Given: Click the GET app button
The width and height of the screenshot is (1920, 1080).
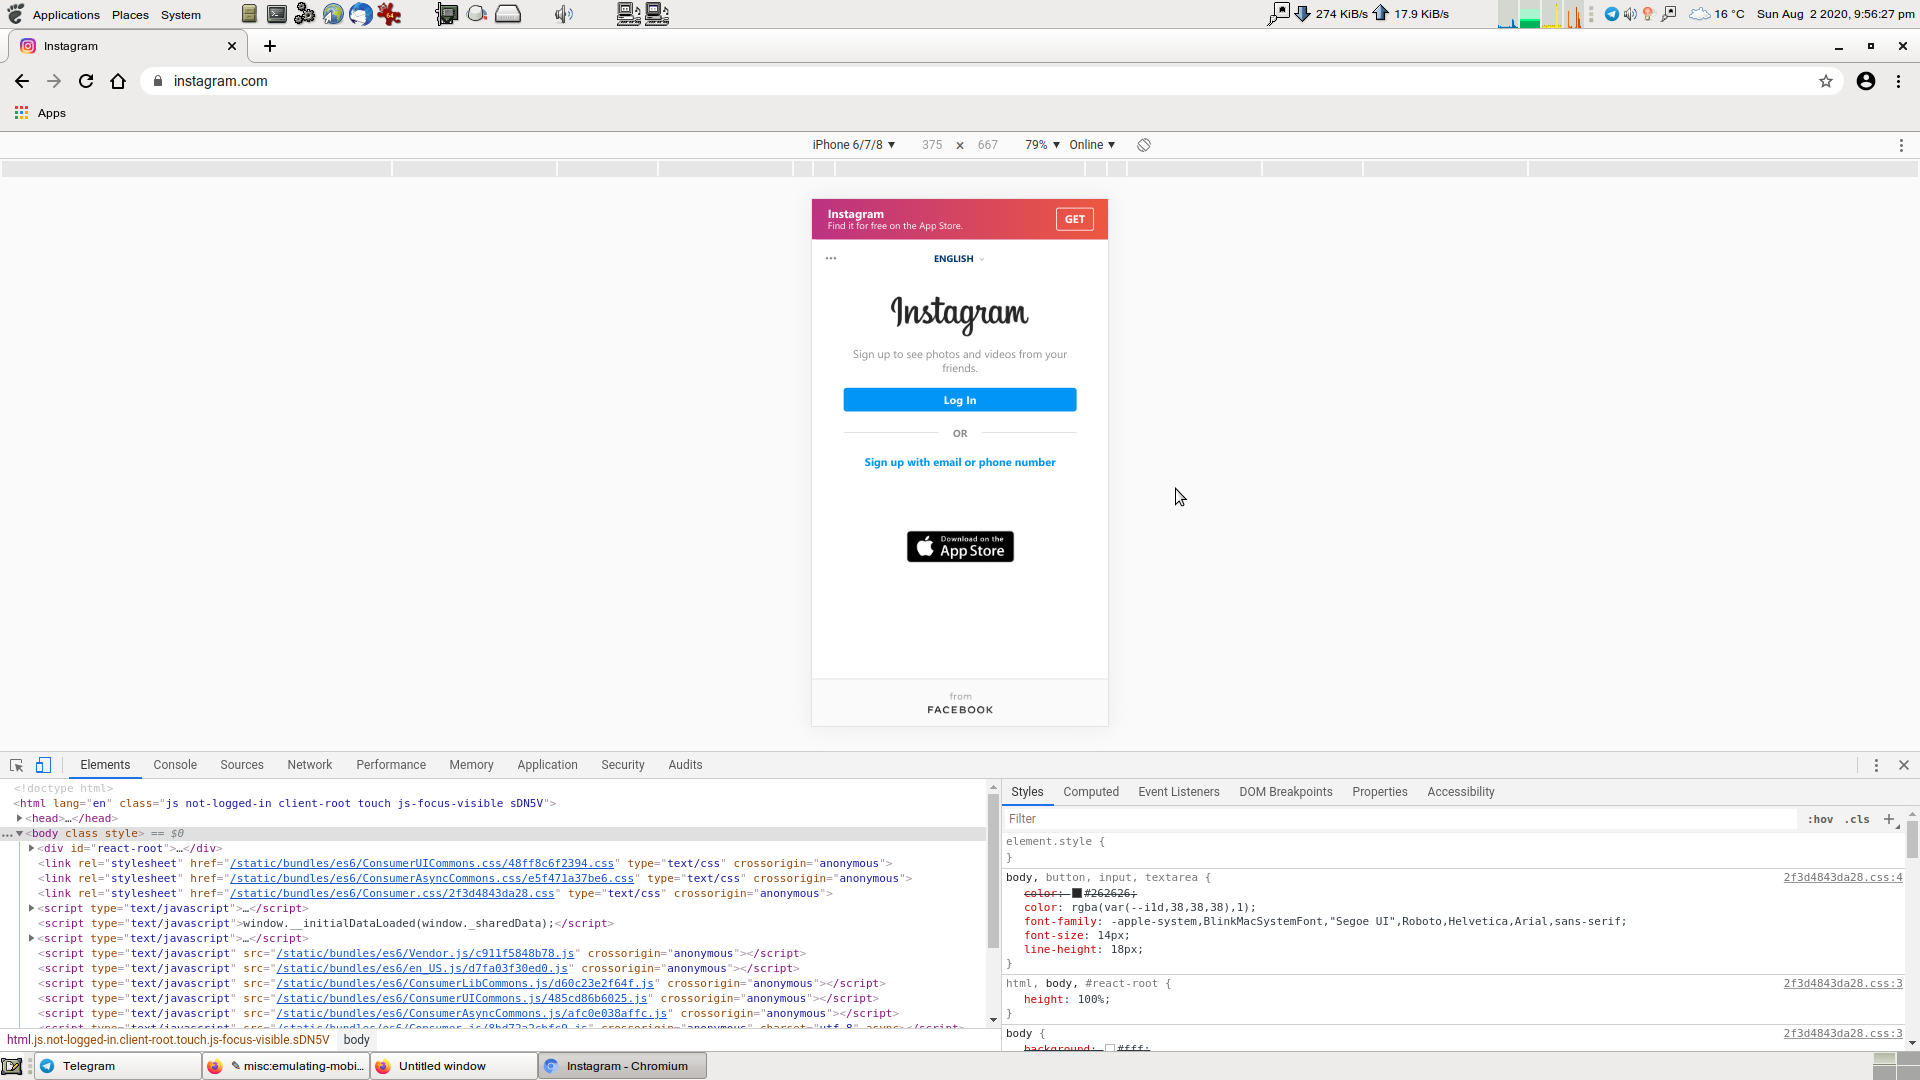Looking at the screenshot, I should [1075, 219].
